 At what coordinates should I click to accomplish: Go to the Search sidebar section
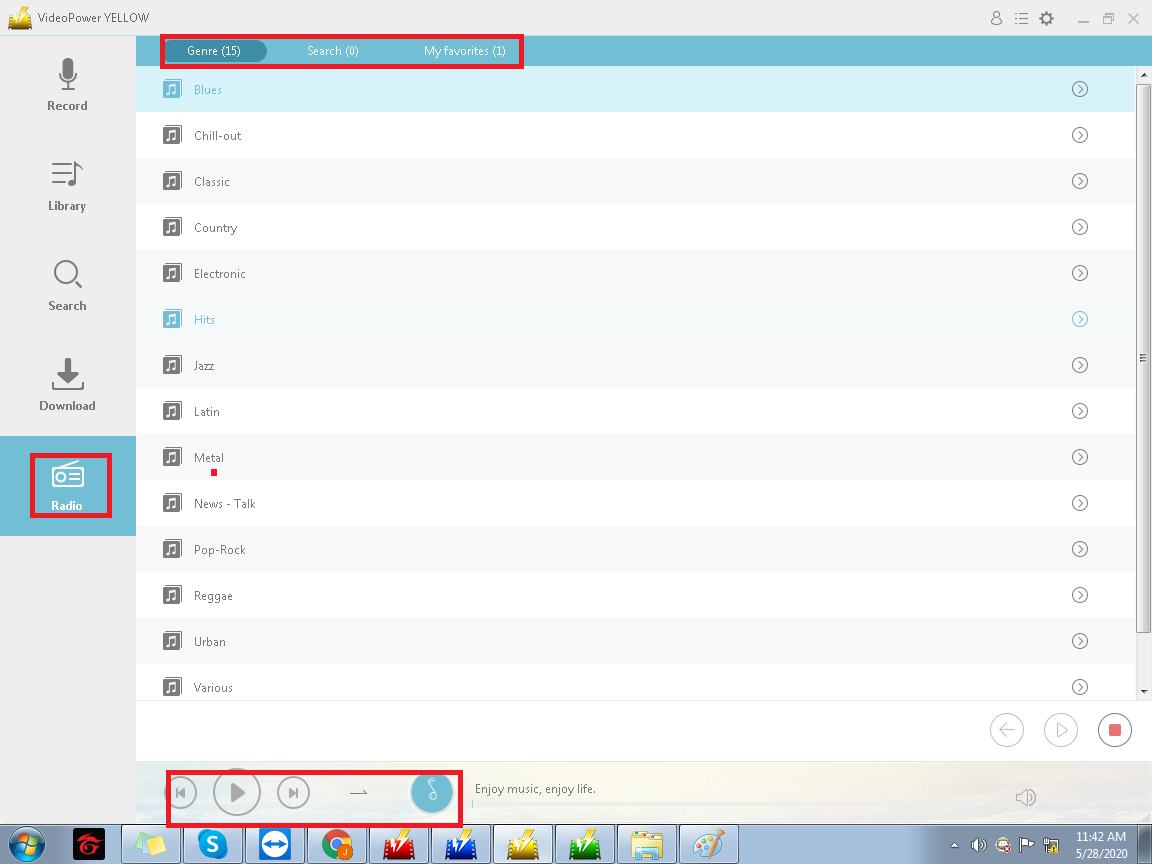67,285
